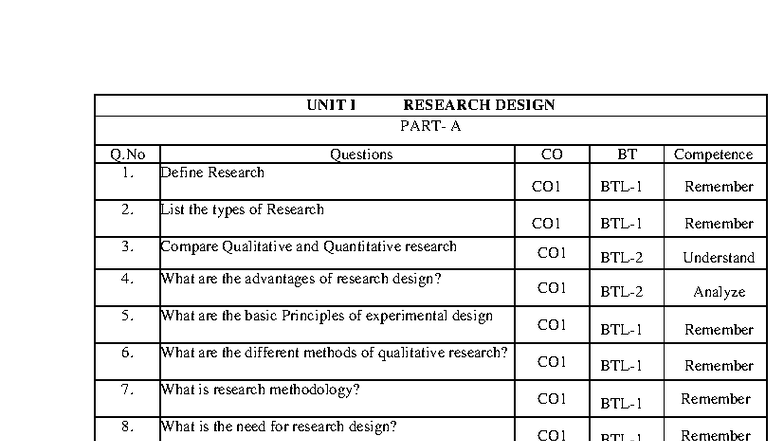This screenshot has width=784, height=441.
Task: Click the Q.No column header
Action: 128,154
